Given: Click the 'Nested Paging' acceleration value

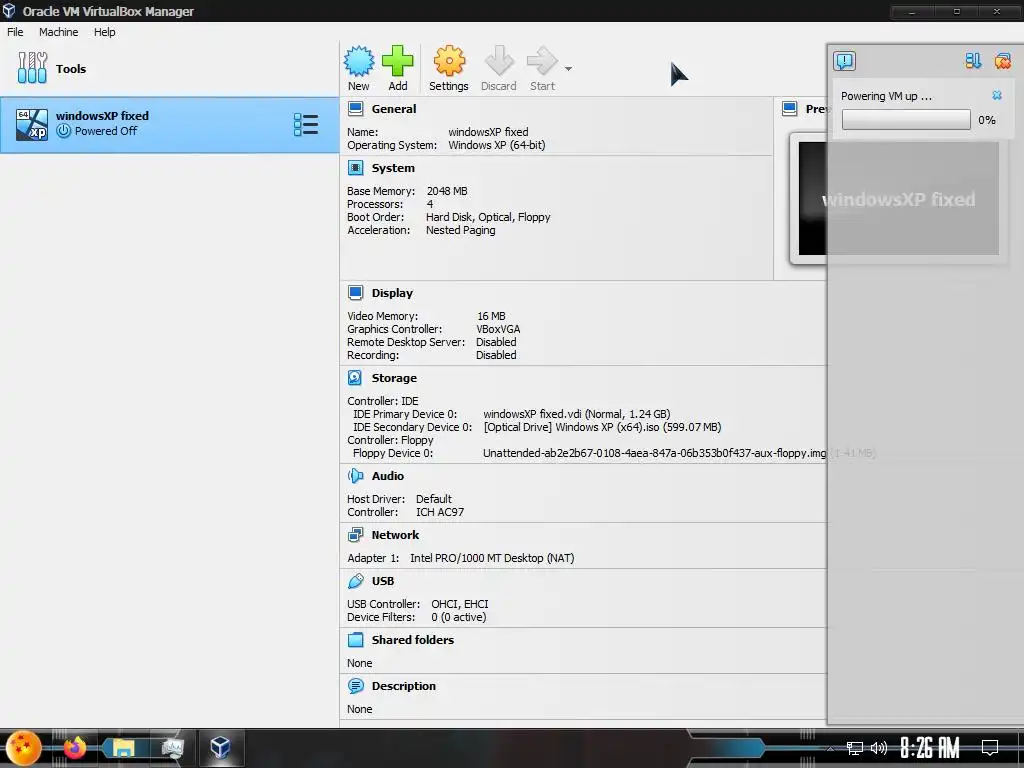Looking at the screenshot, I should click(x=460, y=230).
